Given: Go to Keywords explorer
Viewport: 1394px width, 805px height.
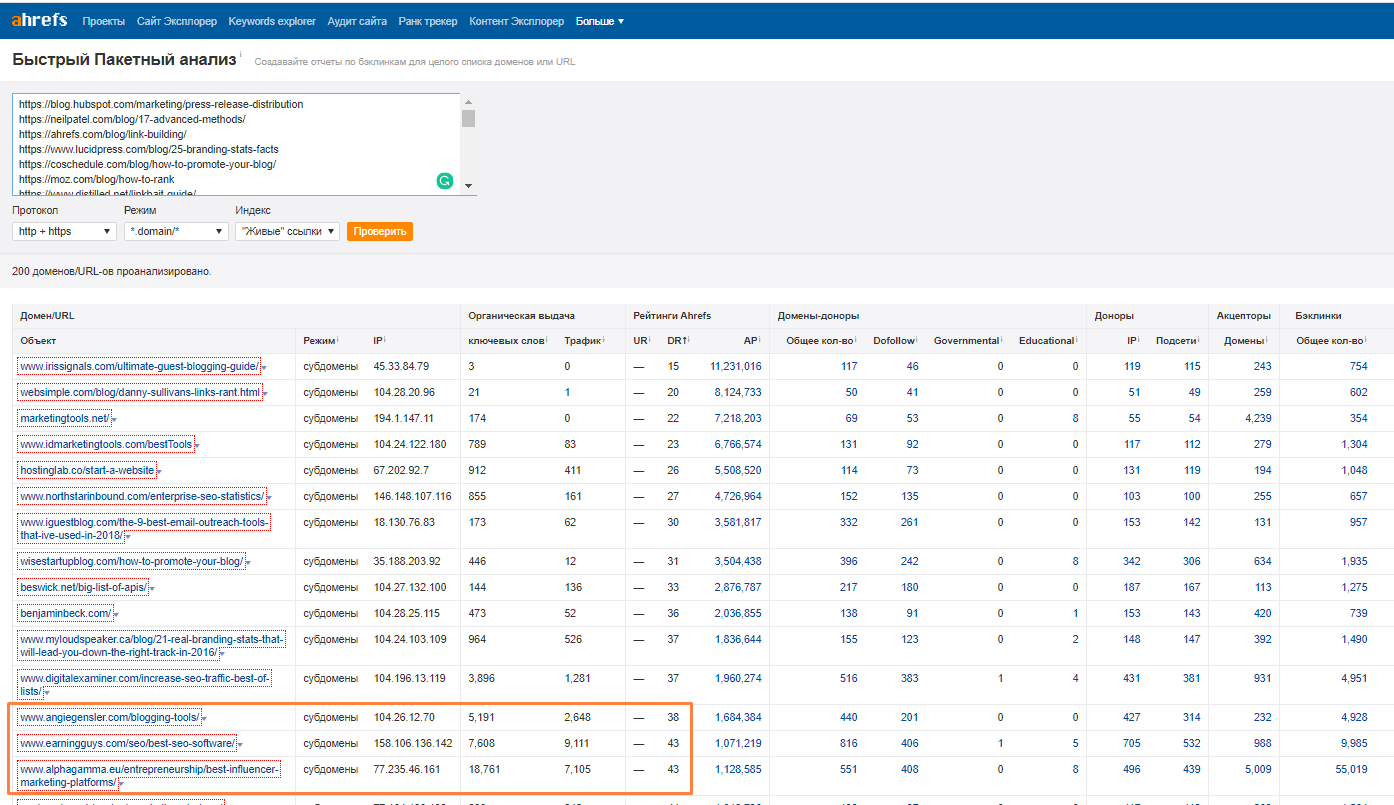Looking at the screenshot, I should 272,21.
